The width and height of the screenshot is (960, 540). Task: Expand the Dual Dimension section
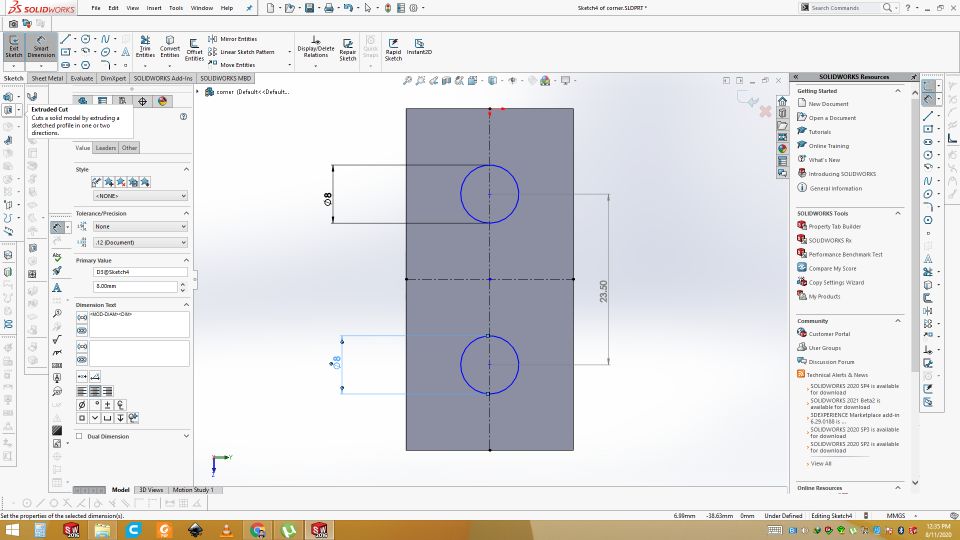[x=186, y=436]
